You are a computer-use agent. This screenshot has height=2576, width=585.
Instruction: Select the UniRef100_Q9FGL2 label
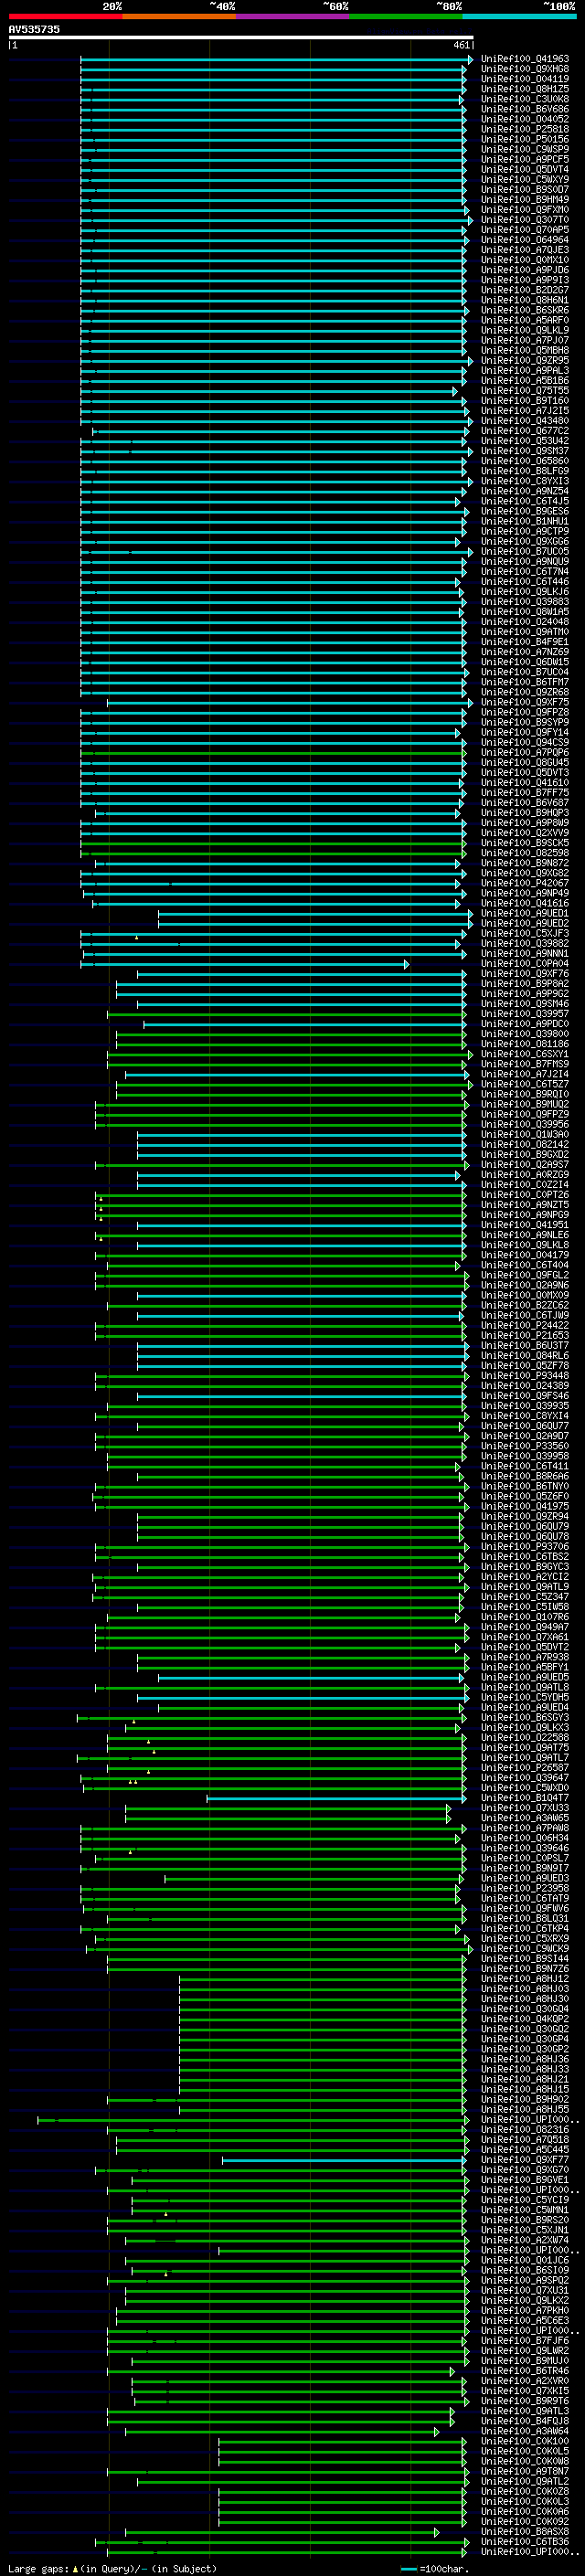tap(525, 1275)
